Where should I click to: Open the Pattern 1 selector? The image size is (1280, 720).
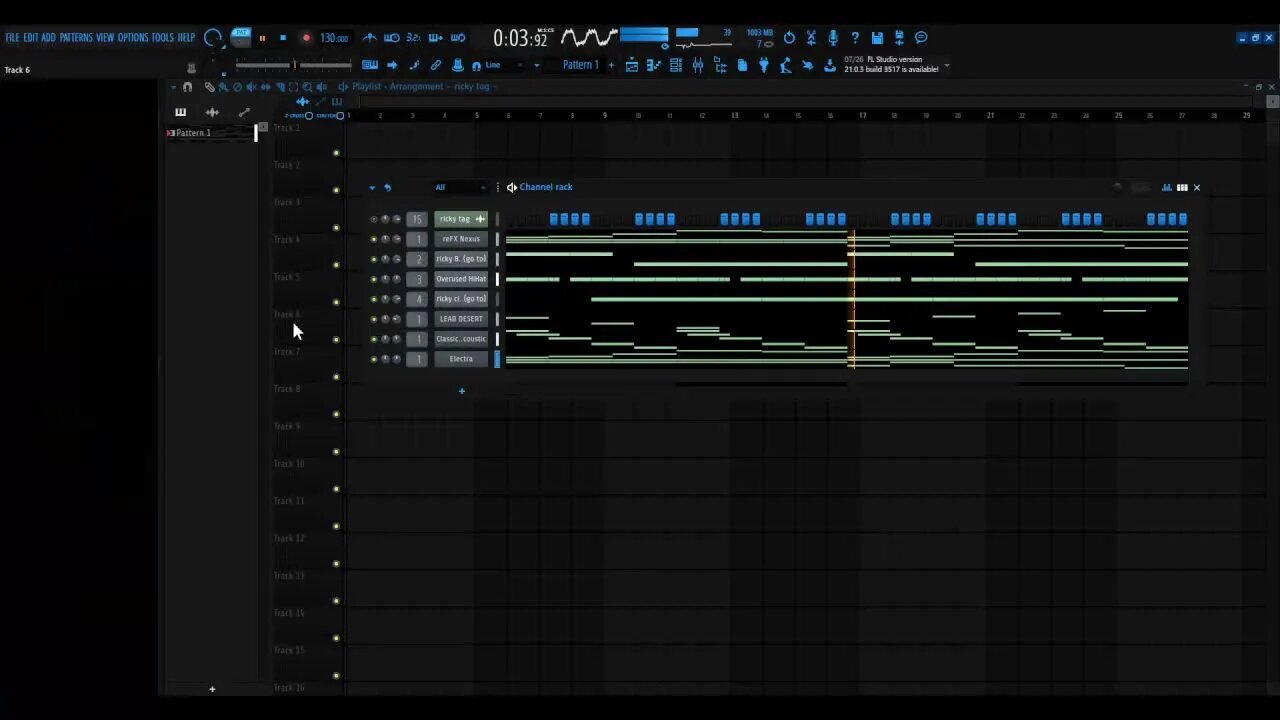pyautogui.click(x=580, y=65)
